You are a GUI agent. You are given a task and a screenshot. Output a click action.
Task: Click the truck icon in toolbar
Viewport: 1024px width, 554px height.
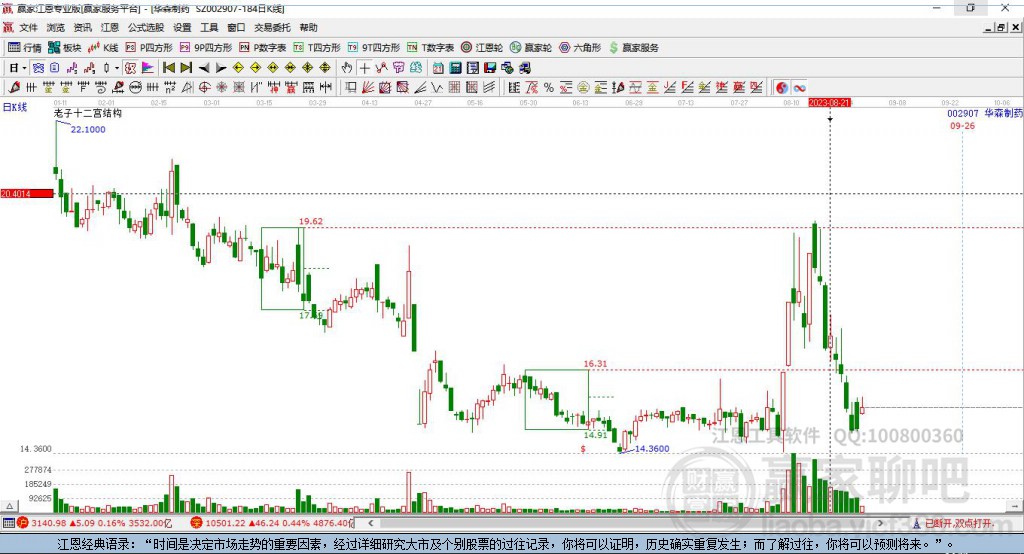coord(524,68)
